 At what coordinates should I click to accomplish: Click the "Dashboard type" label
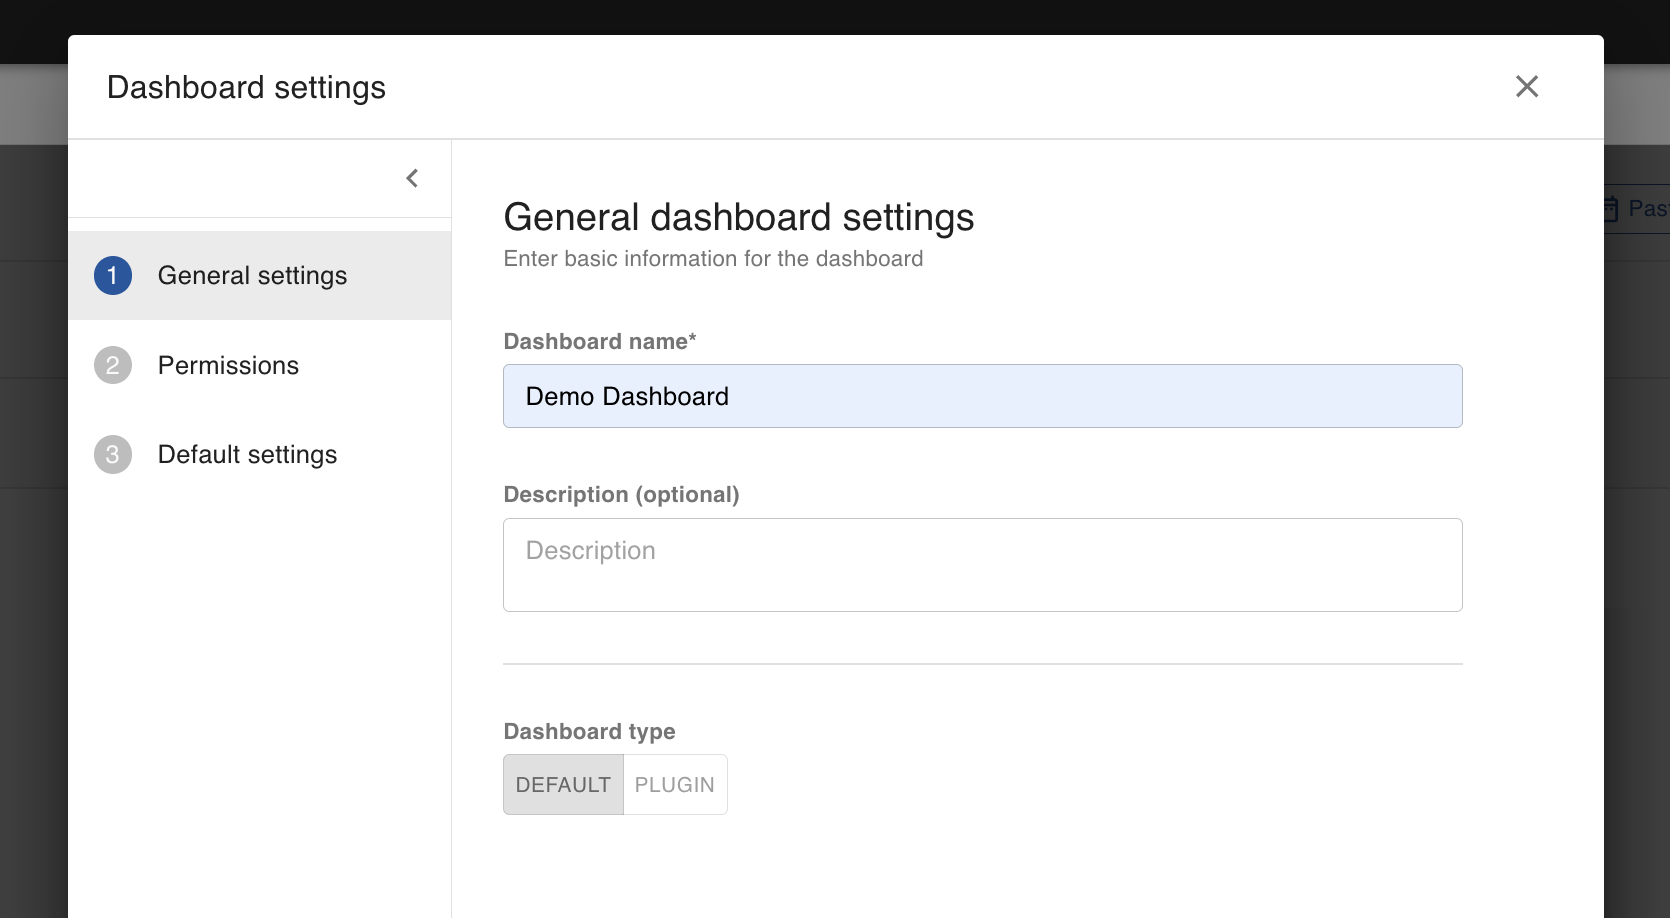click(589, 732)
